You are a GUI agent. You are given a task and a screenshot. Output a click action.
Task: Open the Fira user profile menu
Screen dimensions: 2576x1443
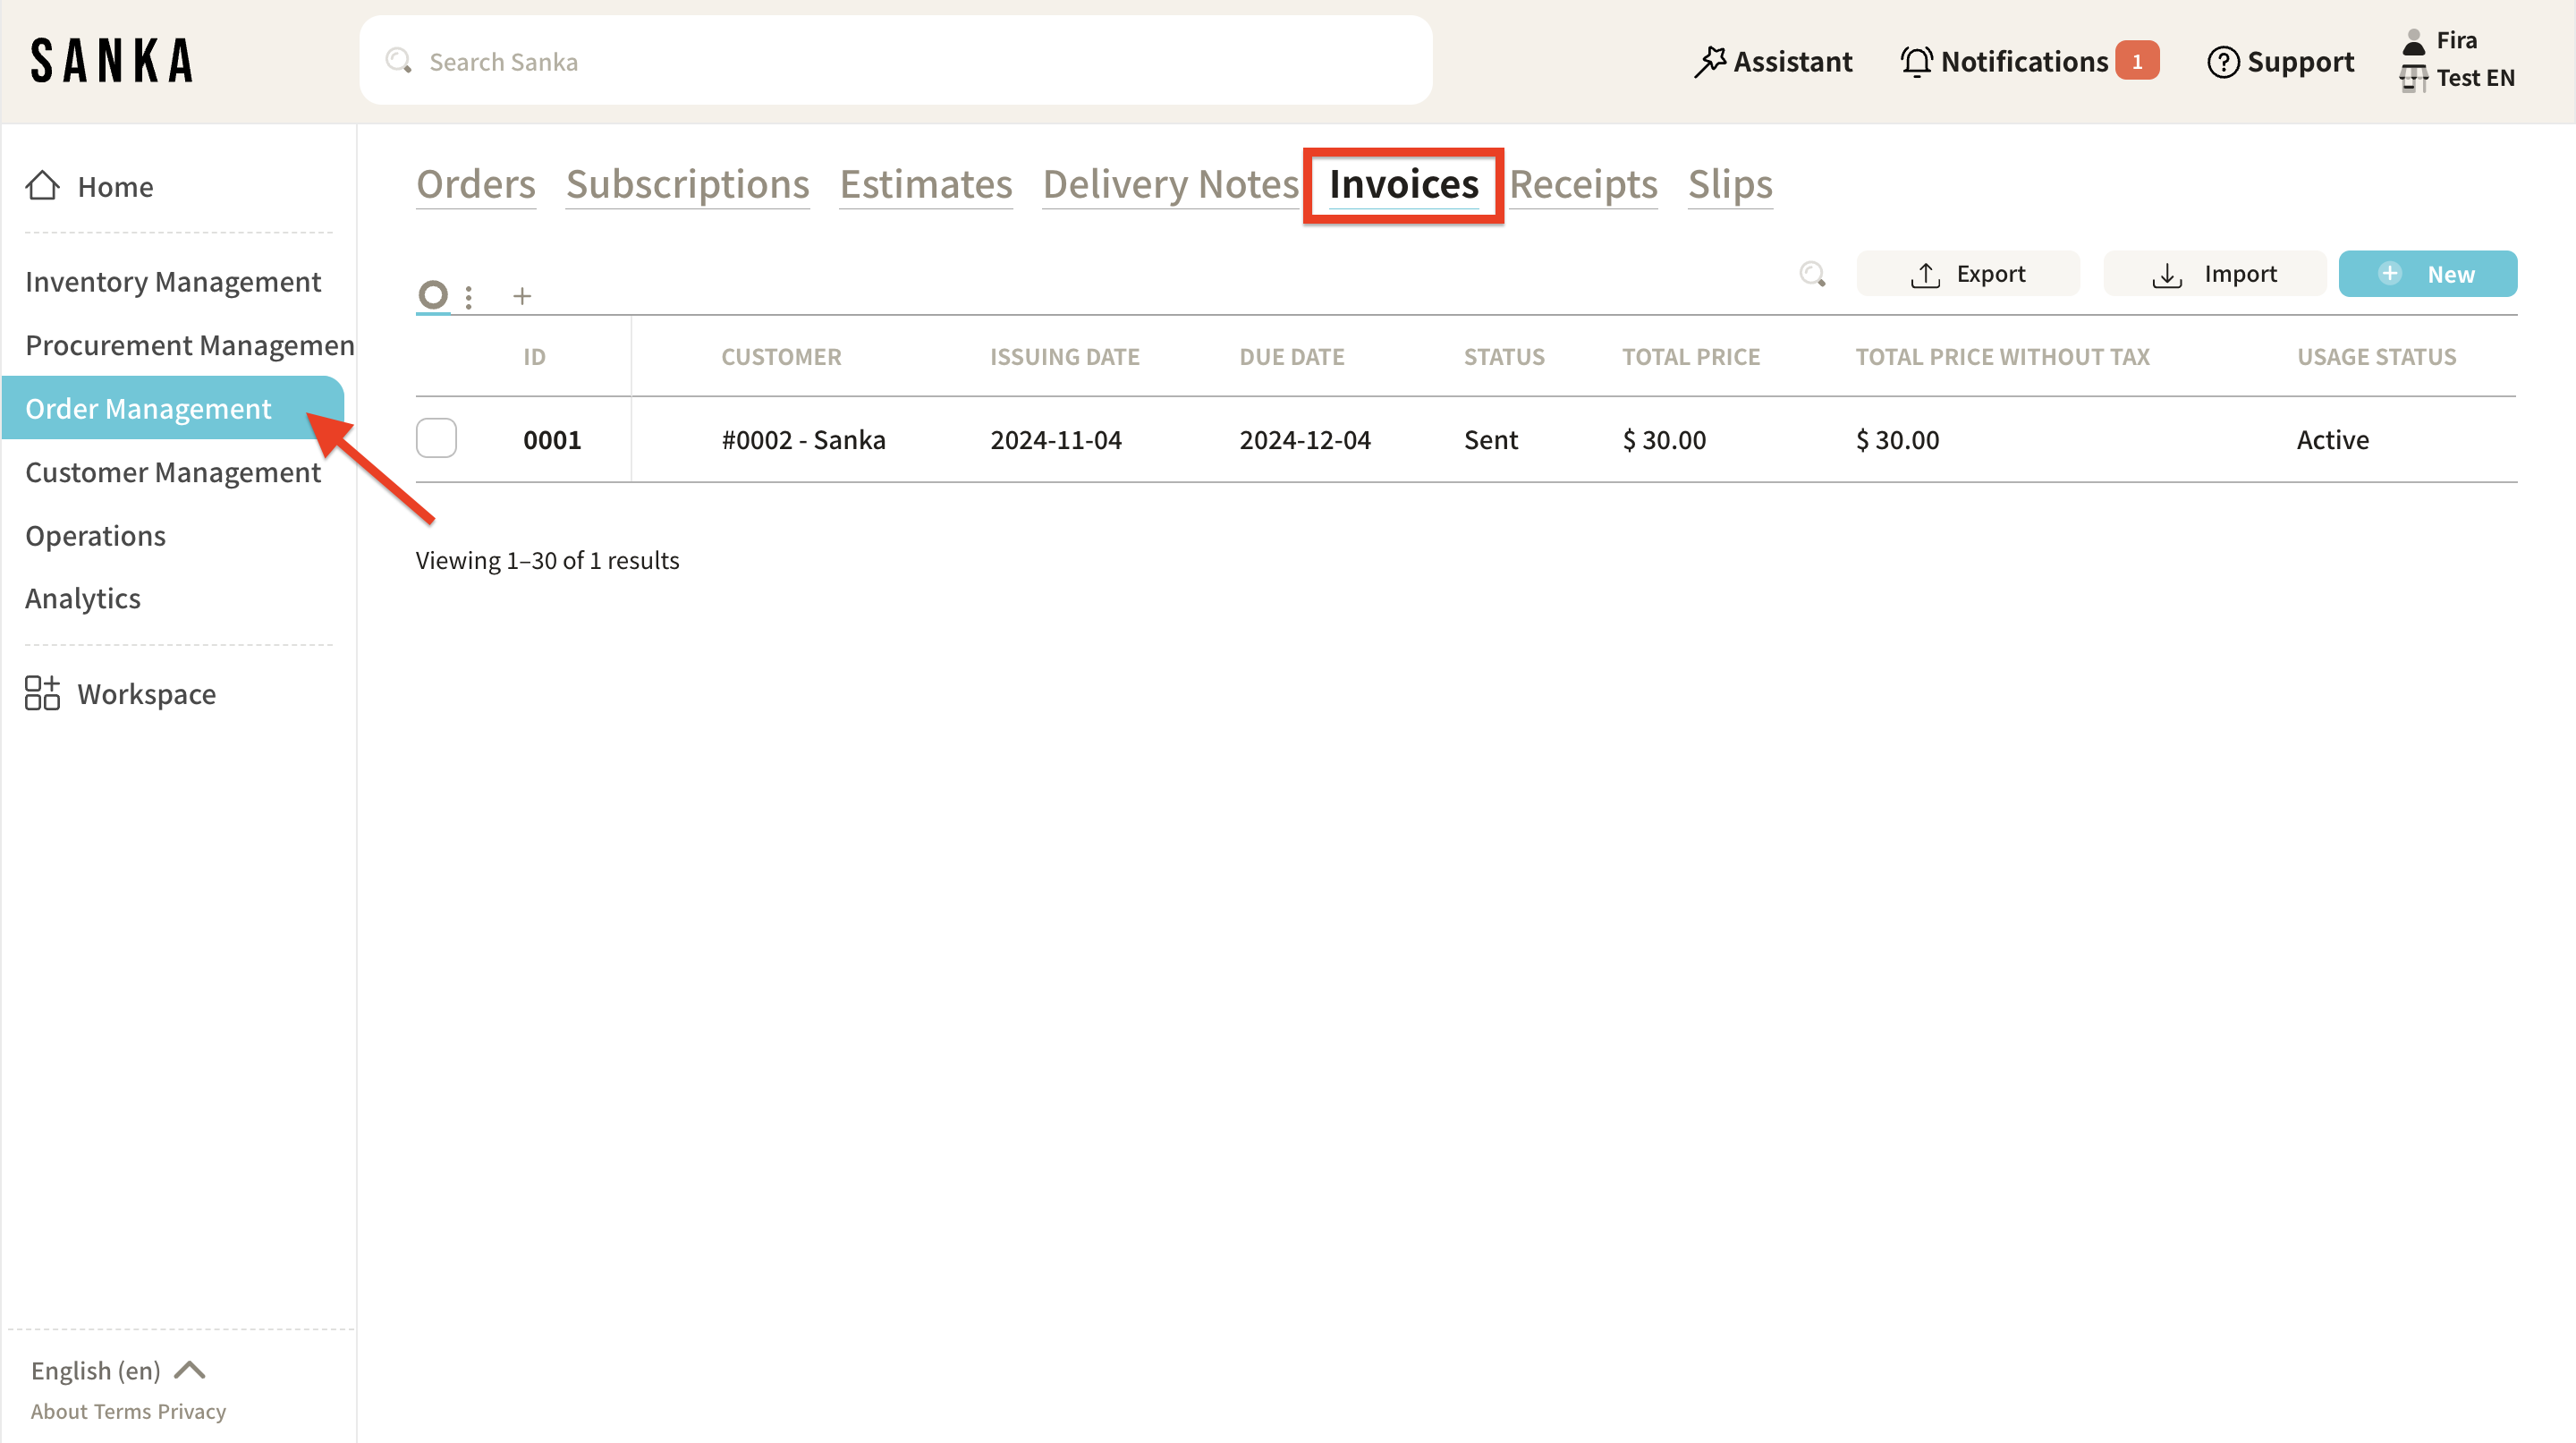pos(2455,40)
